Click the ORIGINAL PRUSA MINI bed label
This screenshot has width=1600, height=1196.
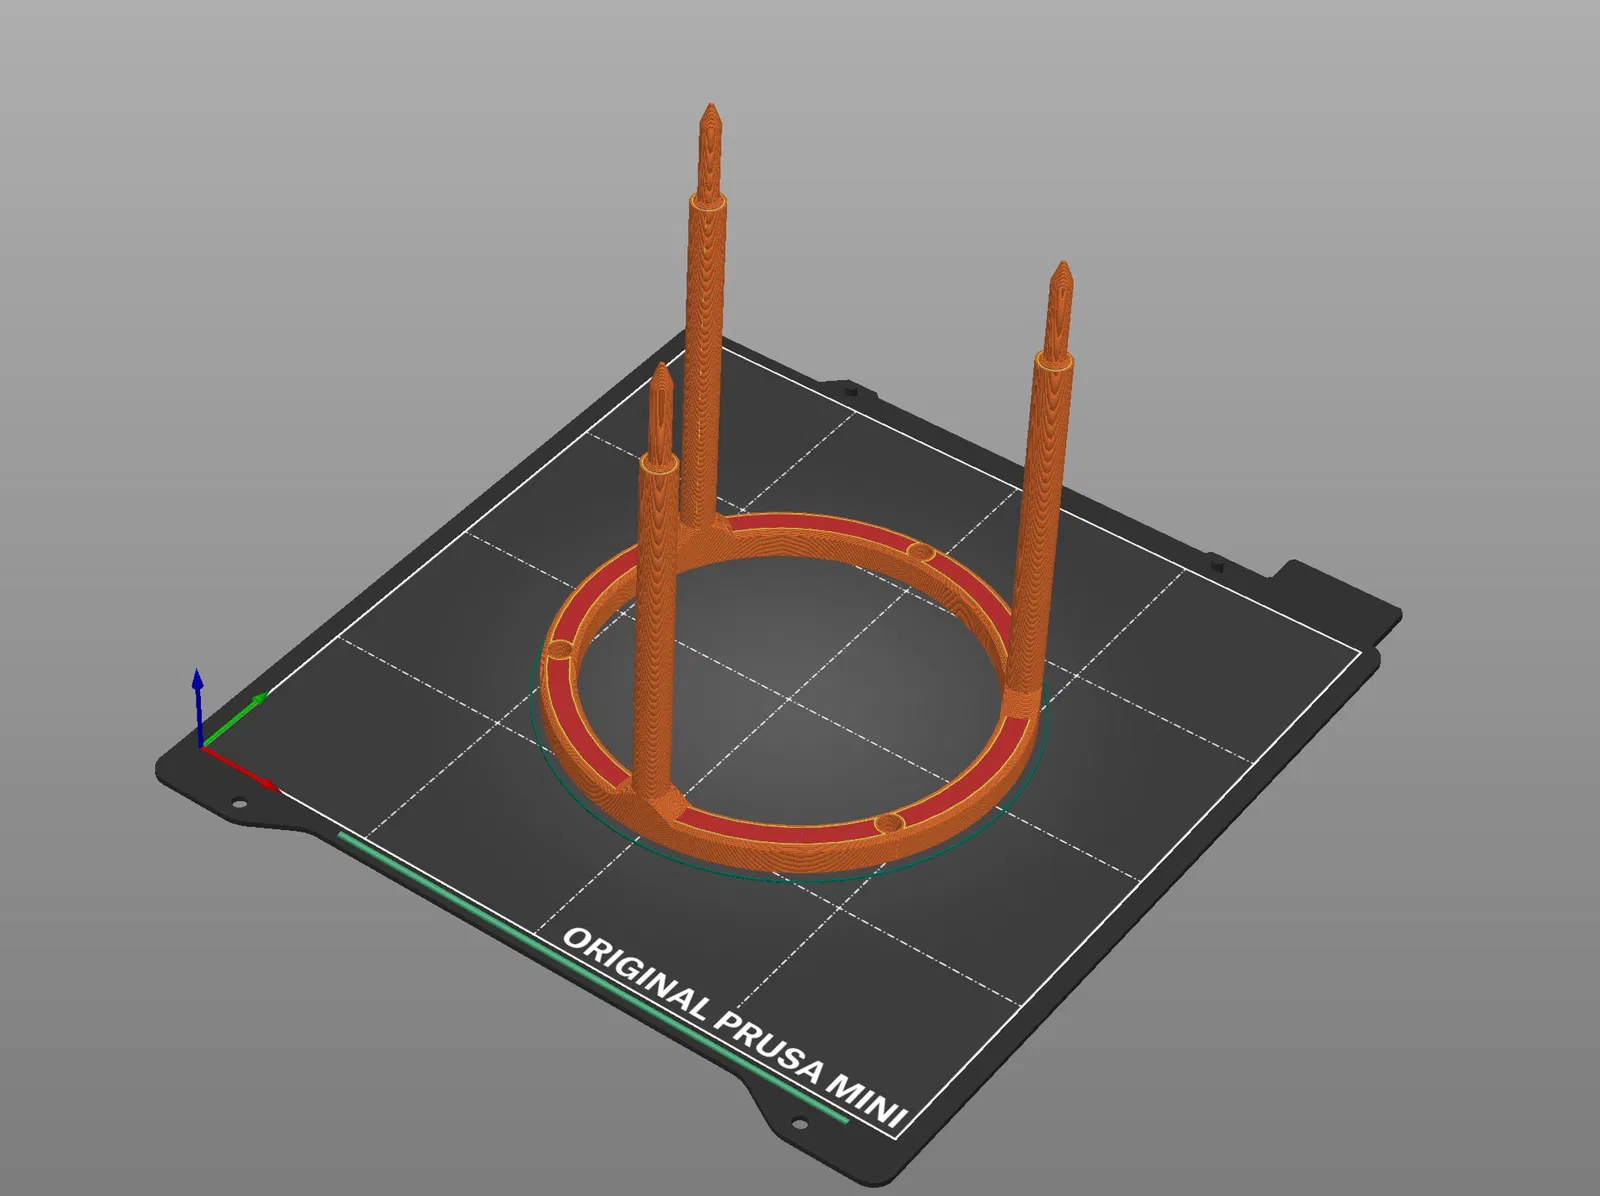tap(734, 1031)
